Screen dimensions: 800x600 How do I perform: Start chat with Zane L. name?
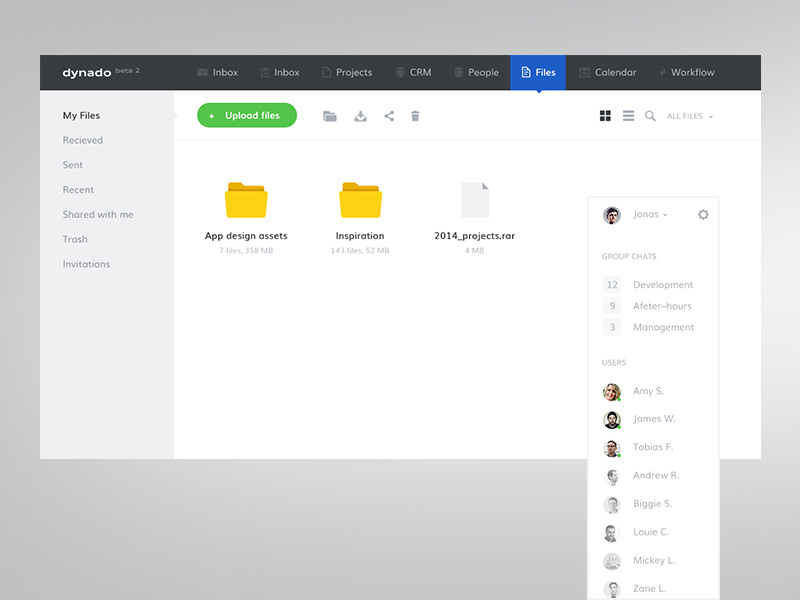(649, 588)
